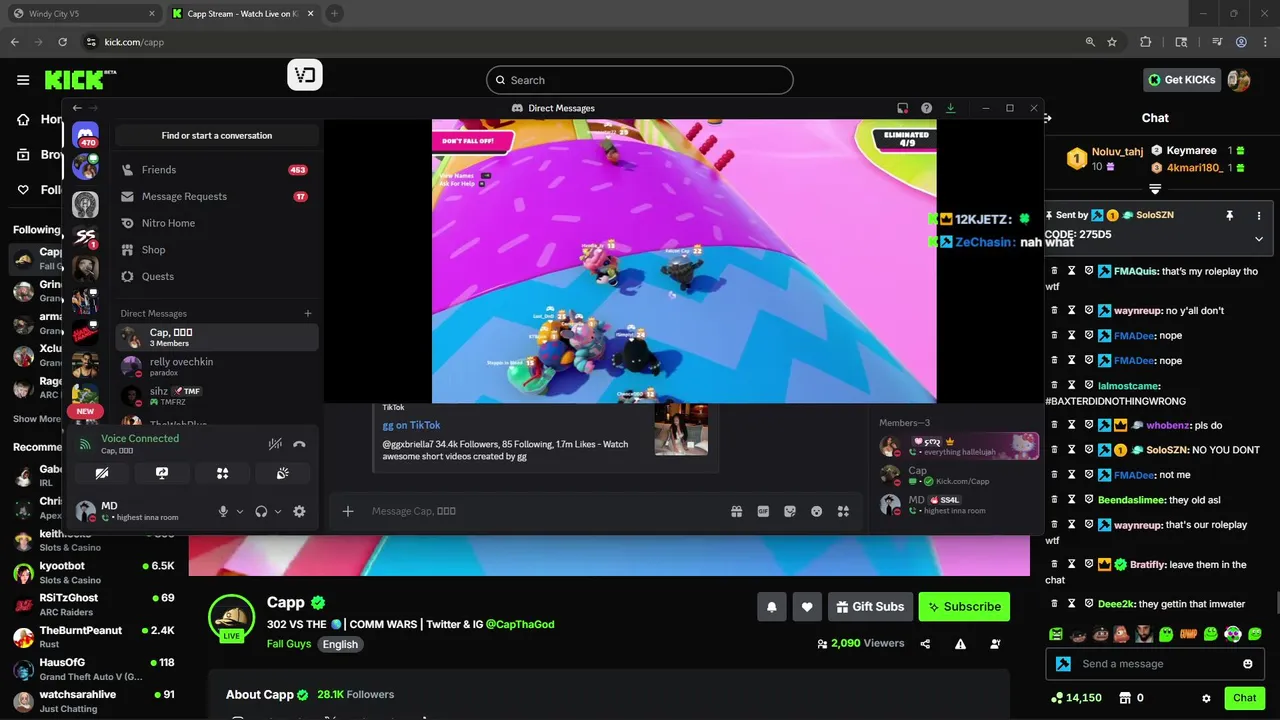
Task: Open Shop in Discord sidebar
Action: 217,250
